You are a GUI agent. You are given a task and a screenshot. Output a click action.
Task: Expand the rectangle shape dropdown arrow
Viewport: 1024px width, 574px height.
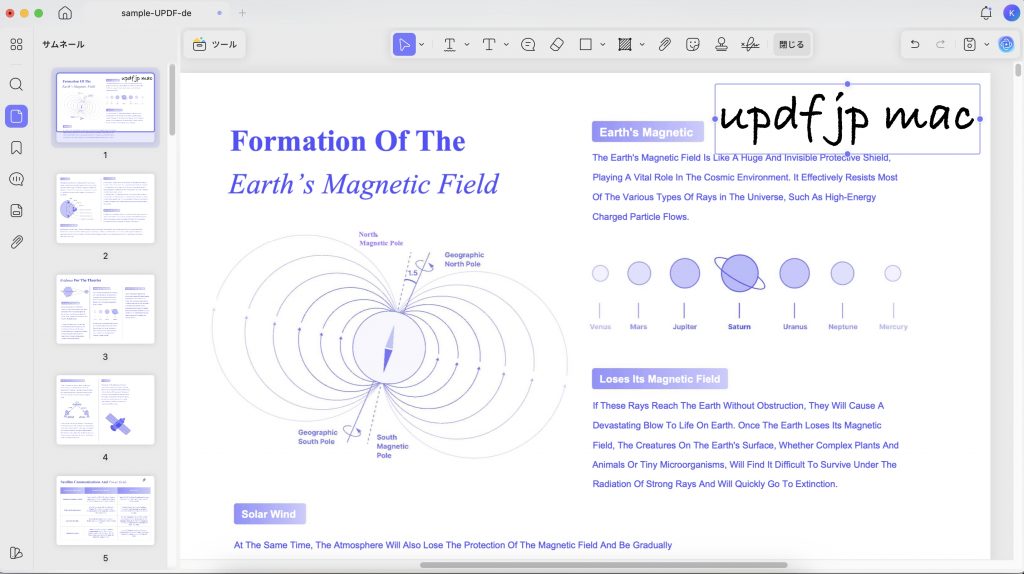[603, 44]
